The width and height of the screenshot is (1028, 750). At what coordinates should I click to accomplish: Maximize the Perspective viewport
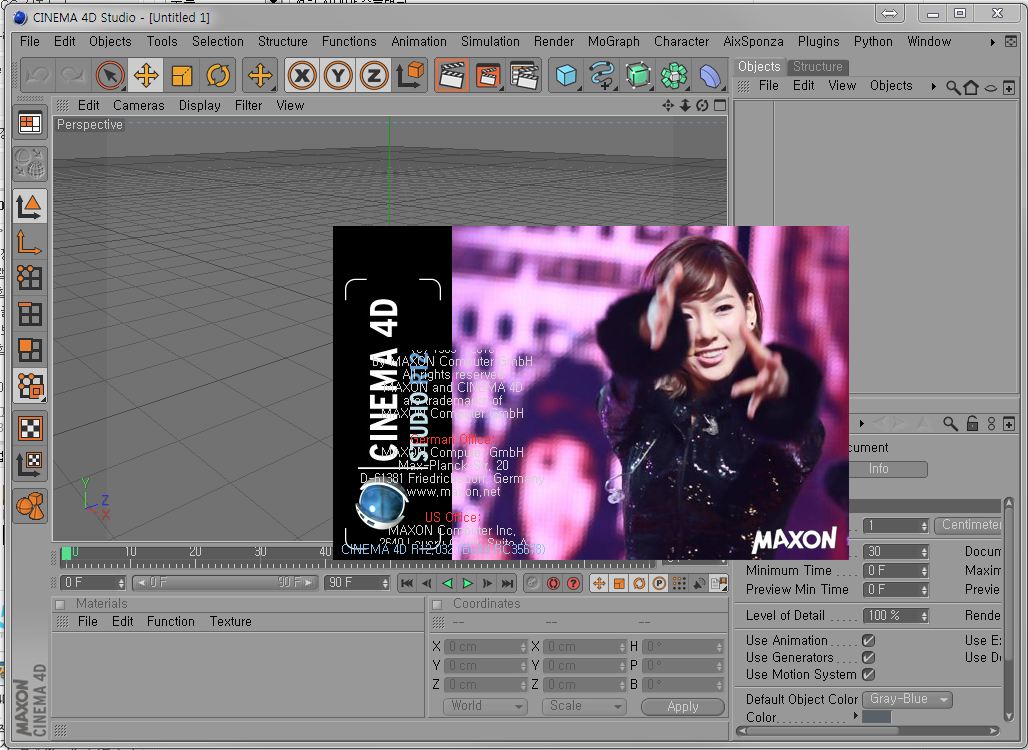pyautogui.click(x=720, y=106)
